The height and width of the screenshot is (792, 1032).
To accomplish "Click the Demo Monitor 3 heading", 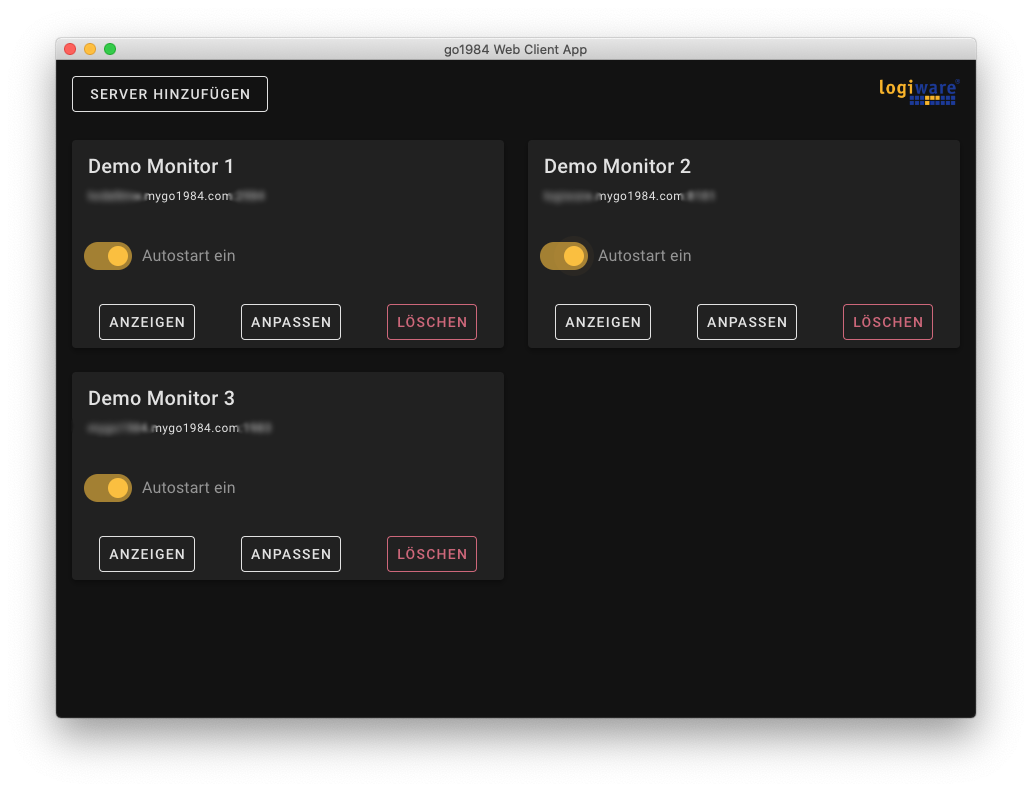I will tap(161, 398).
